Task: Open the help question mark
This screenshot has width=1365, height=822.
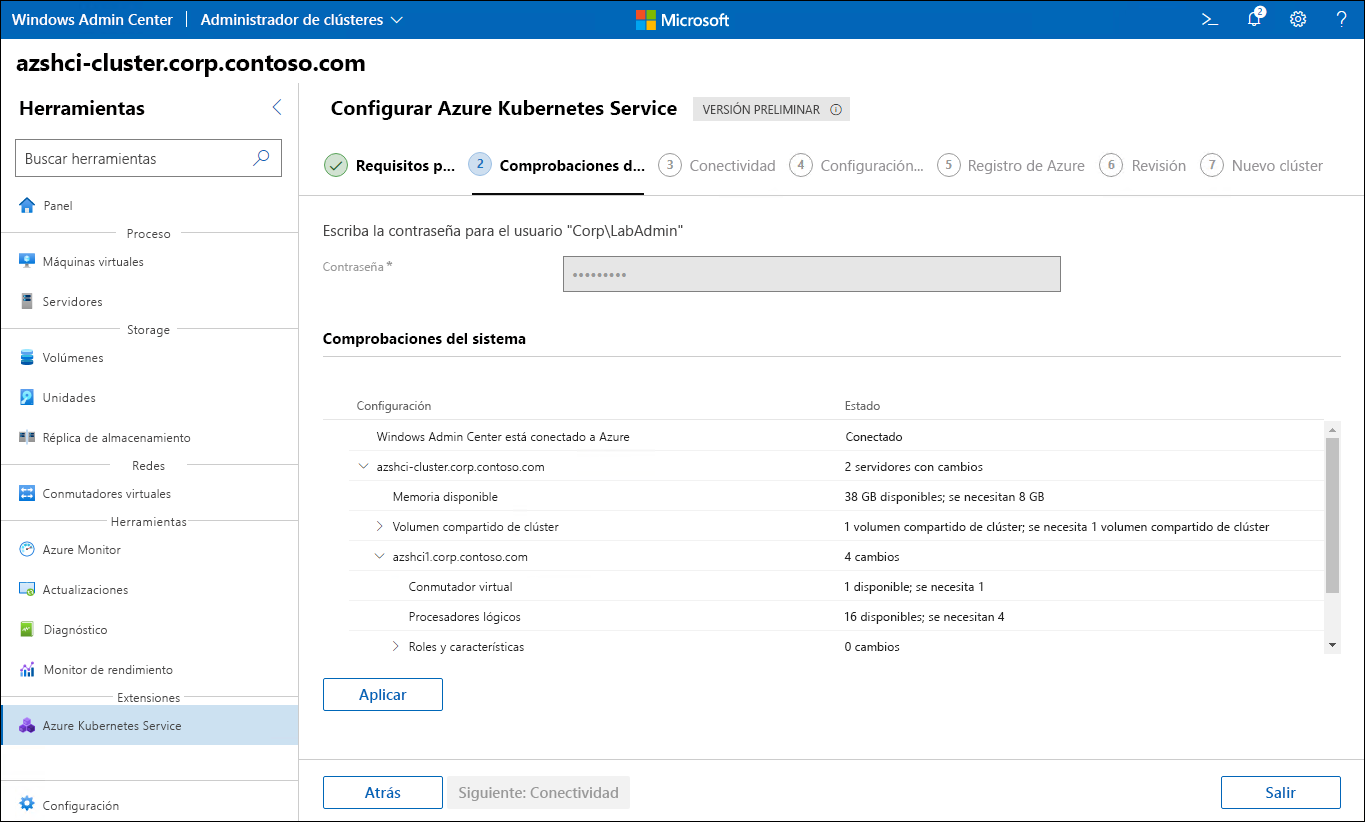Action: pos(1342,19)
